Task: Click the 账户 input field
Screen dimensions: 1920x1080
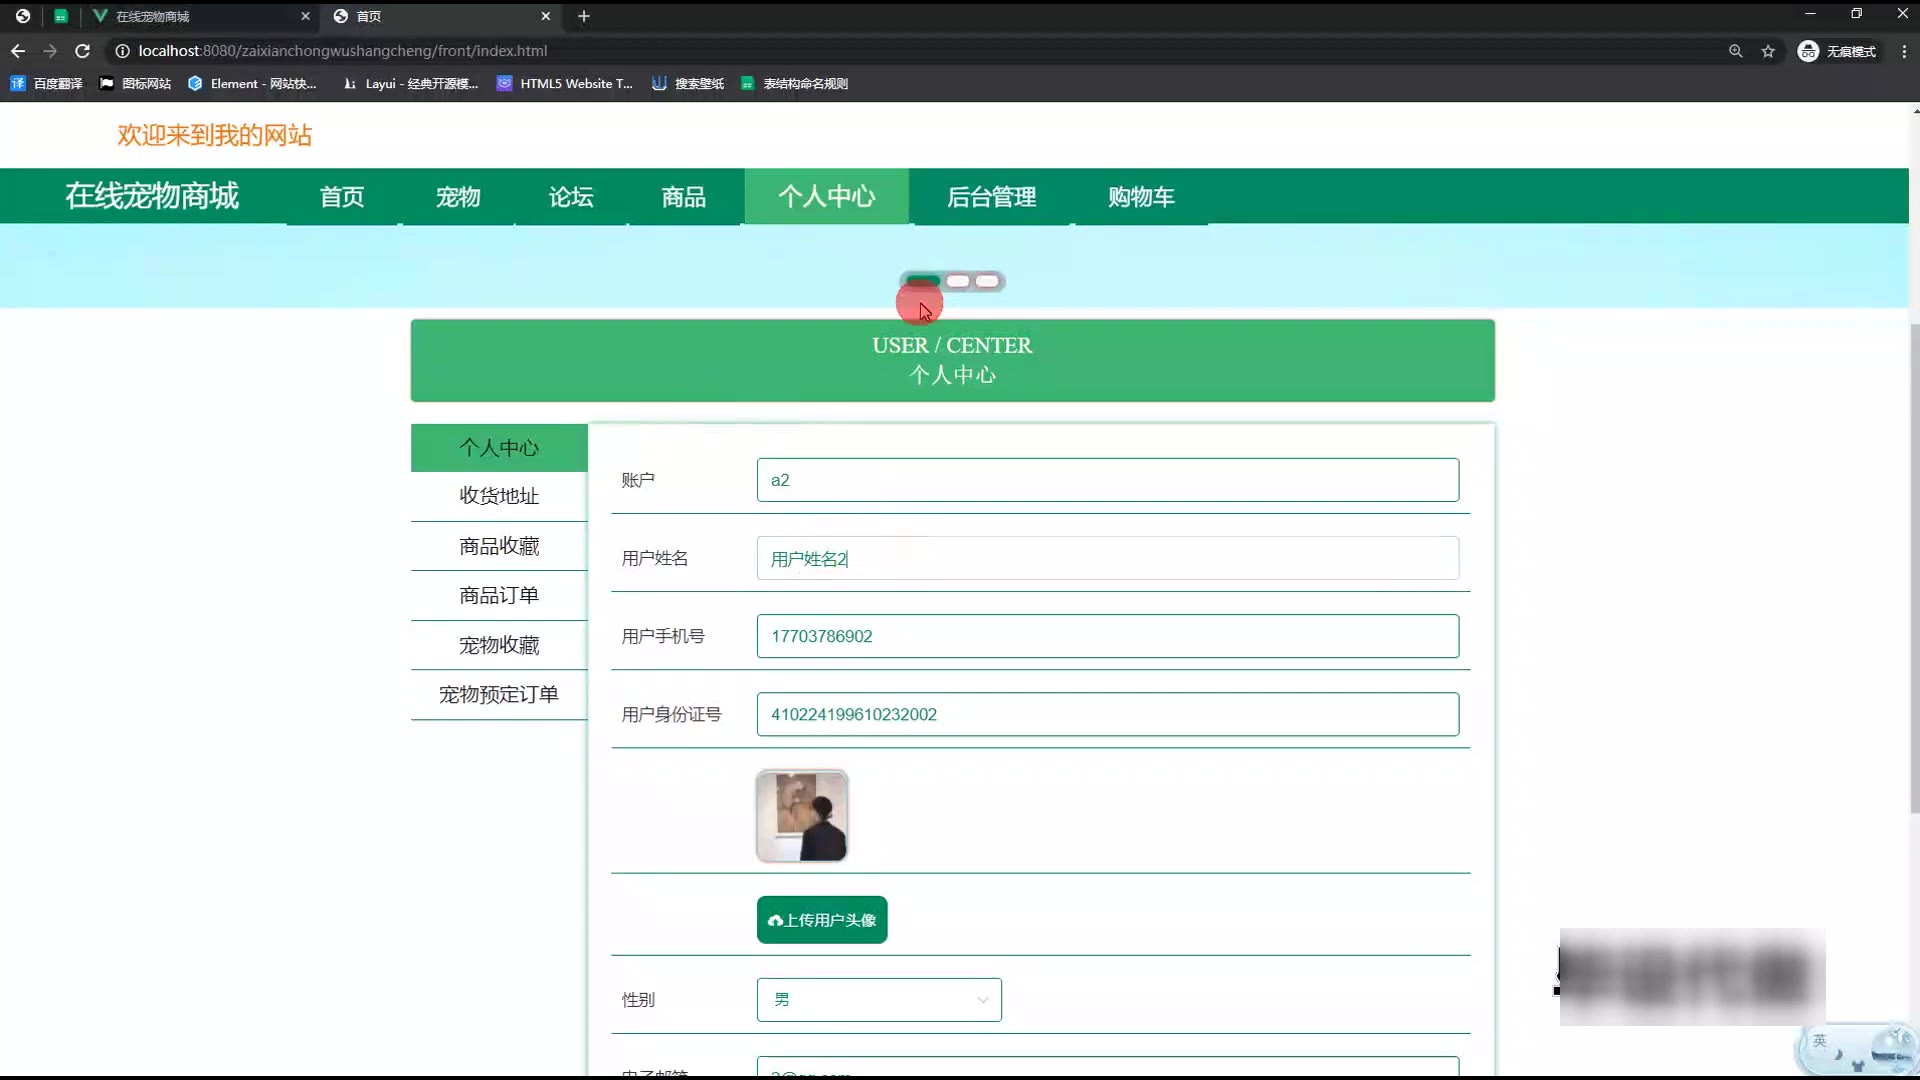Action: (x=1108, y=480)
